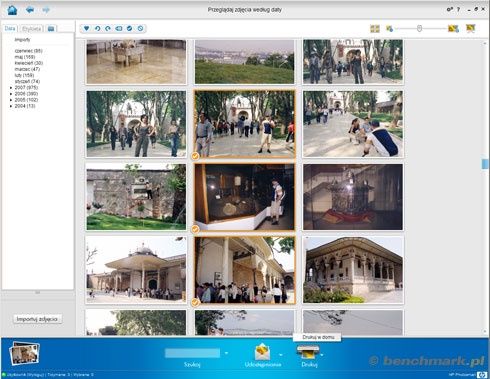The image size is (490, 379).
Task: Select top-row photo of tourists walking from gate
Action: tap(353, 62)
